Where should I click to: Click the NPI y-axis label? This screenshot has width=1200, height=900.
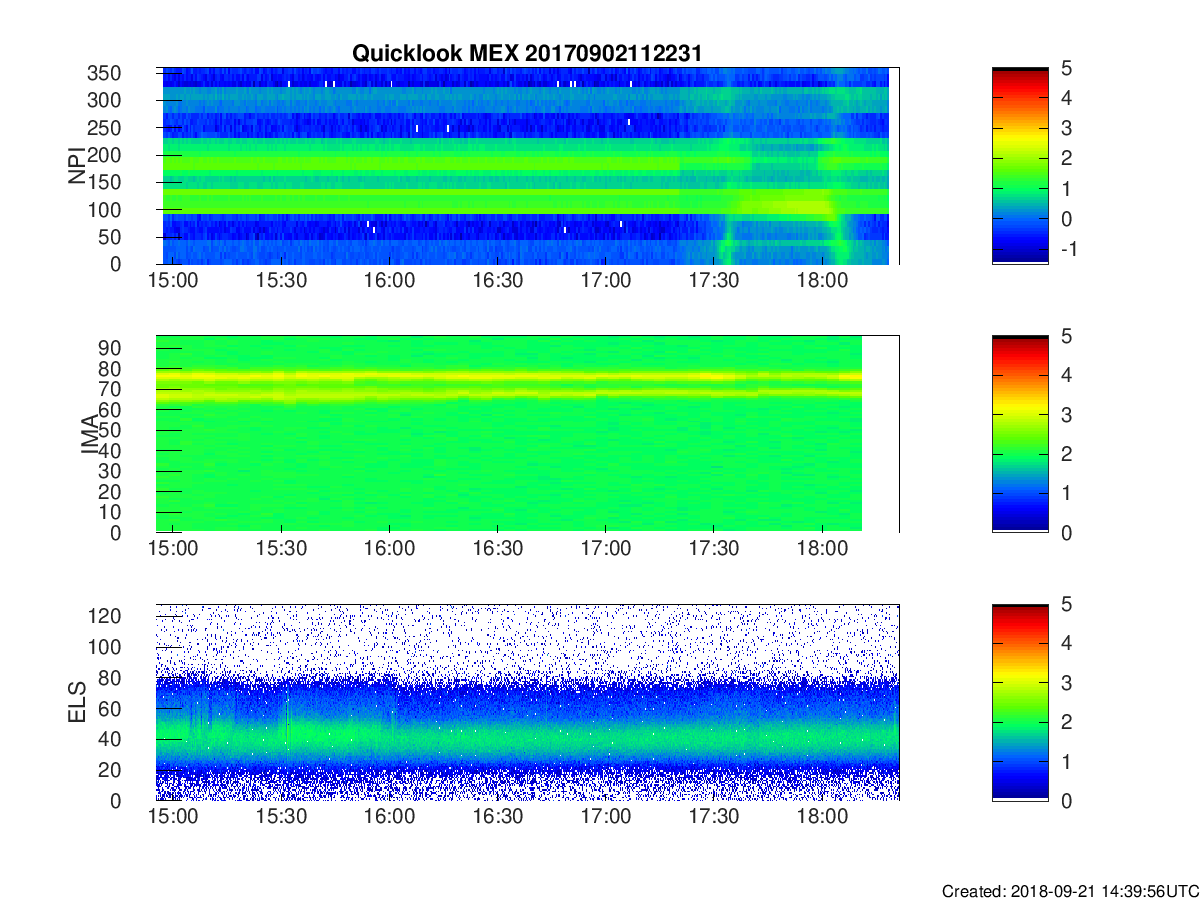point(76,166)
